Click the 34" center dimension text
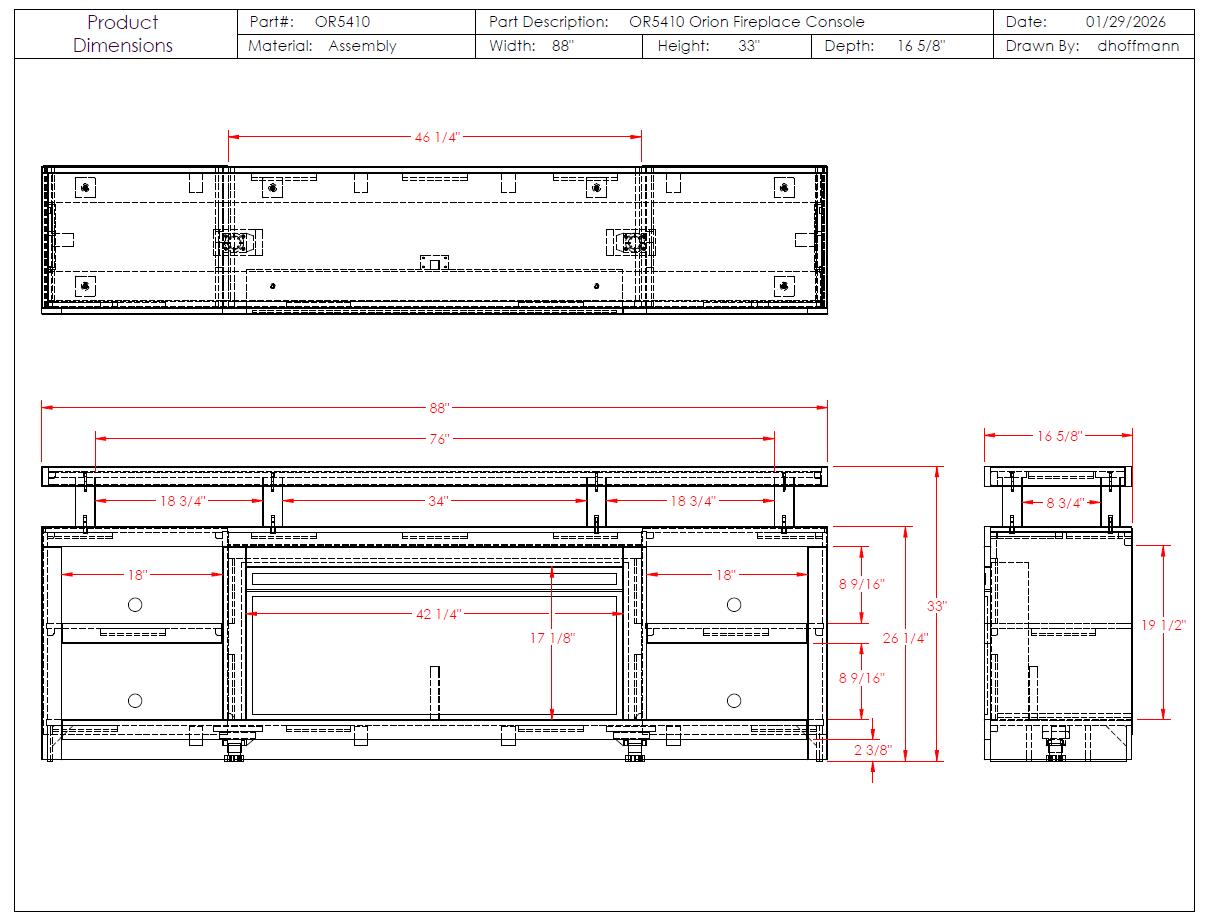Image resolution: width=1208 pixels, height=919 pixels. click(436, 501)
